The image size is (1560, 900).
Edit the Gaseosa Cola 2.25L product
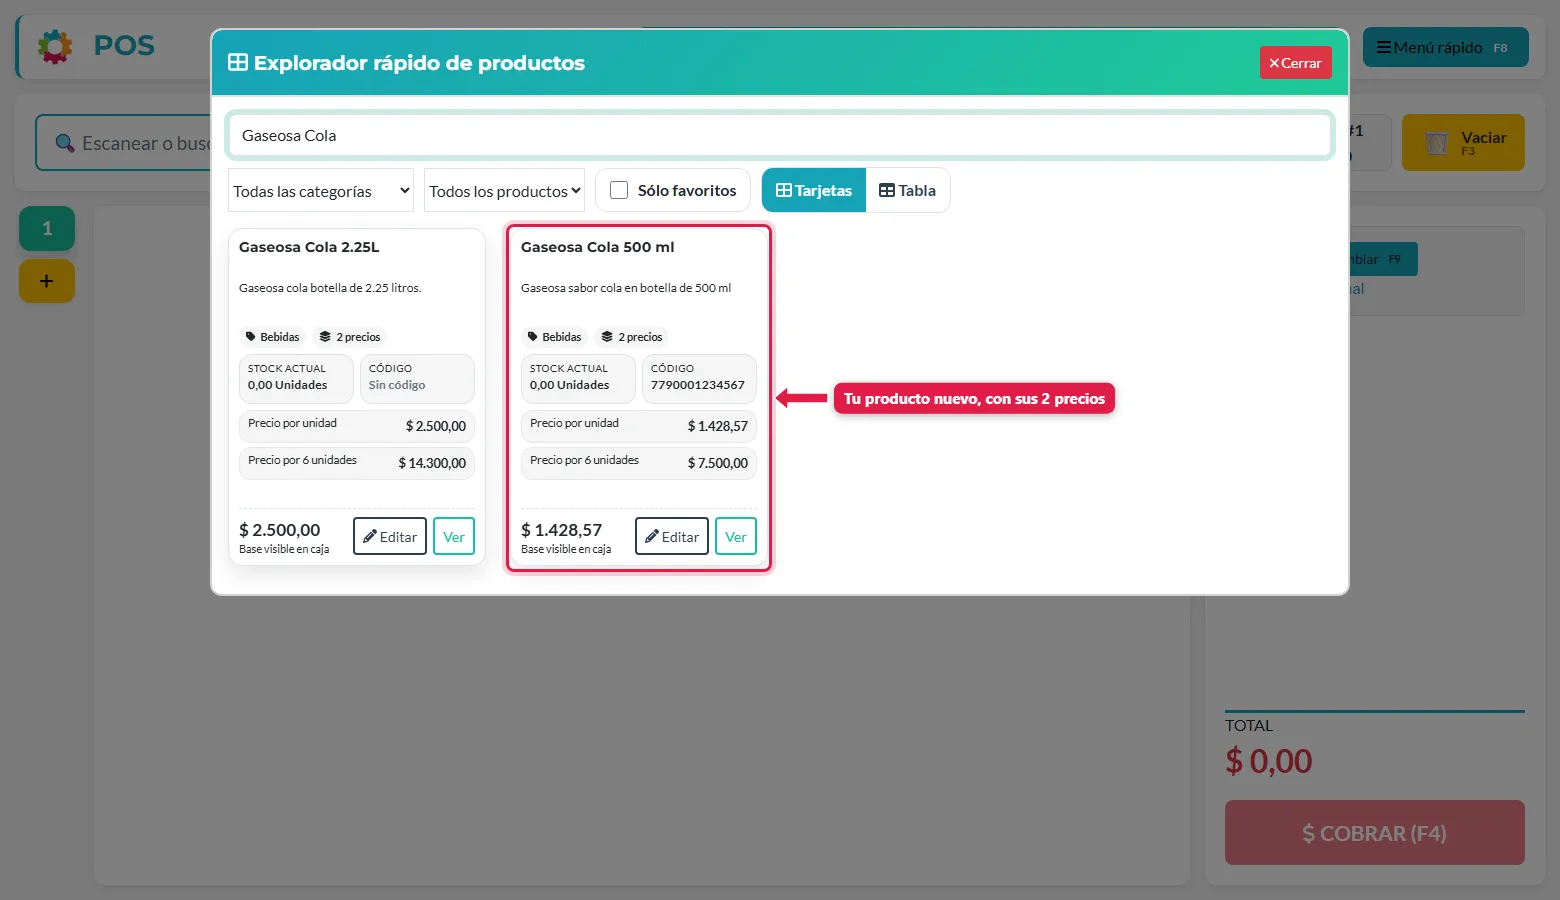point(390,536)
